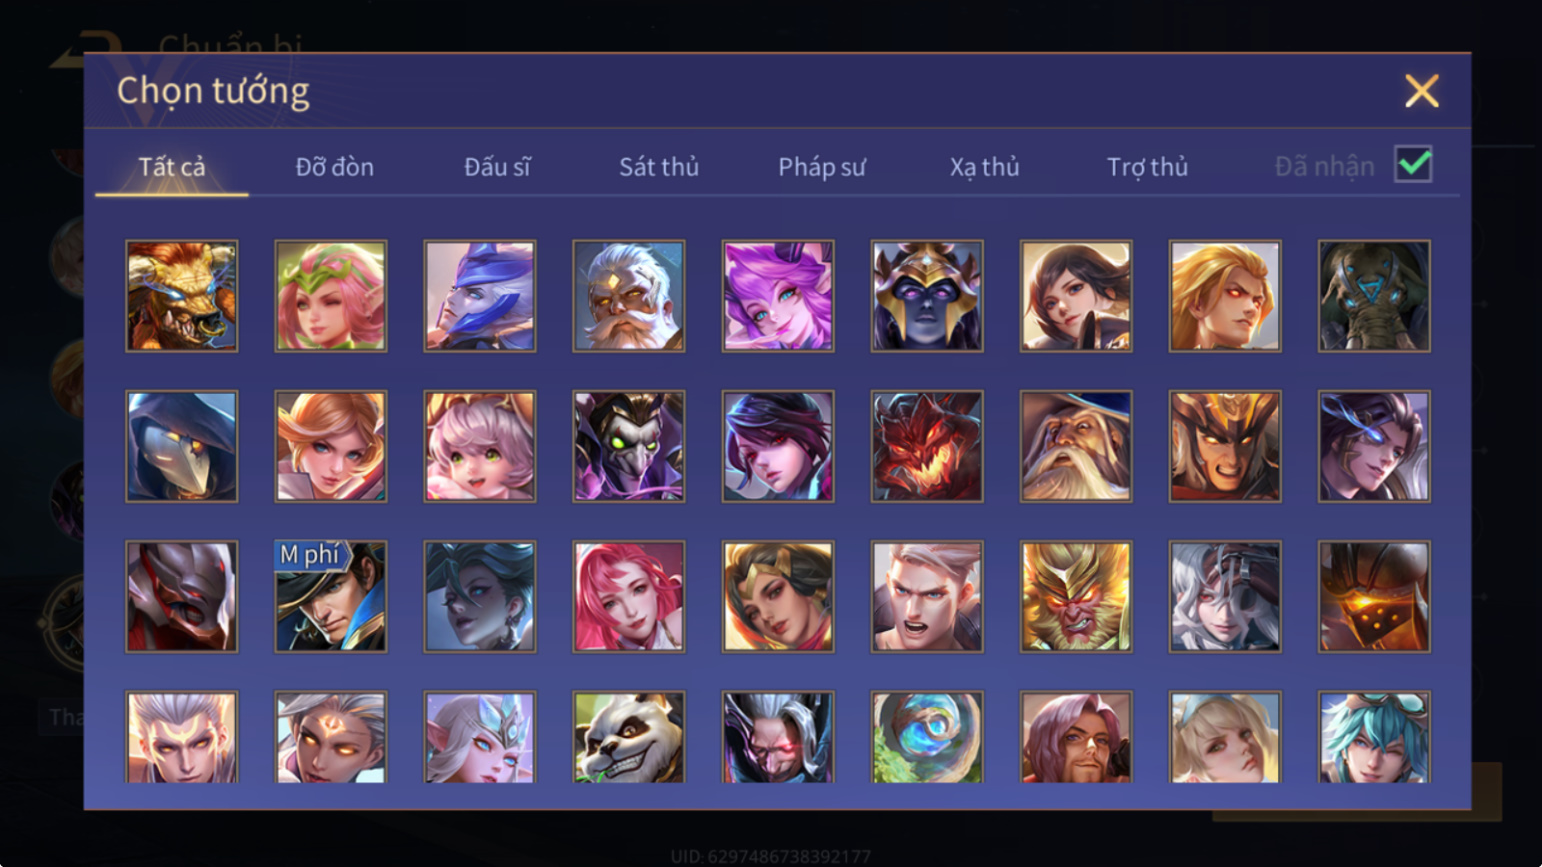Toggle the 'Đã nhận' checkbox
The height and width of the screenshot is (867, 1542).
(x=1413, y=164)
